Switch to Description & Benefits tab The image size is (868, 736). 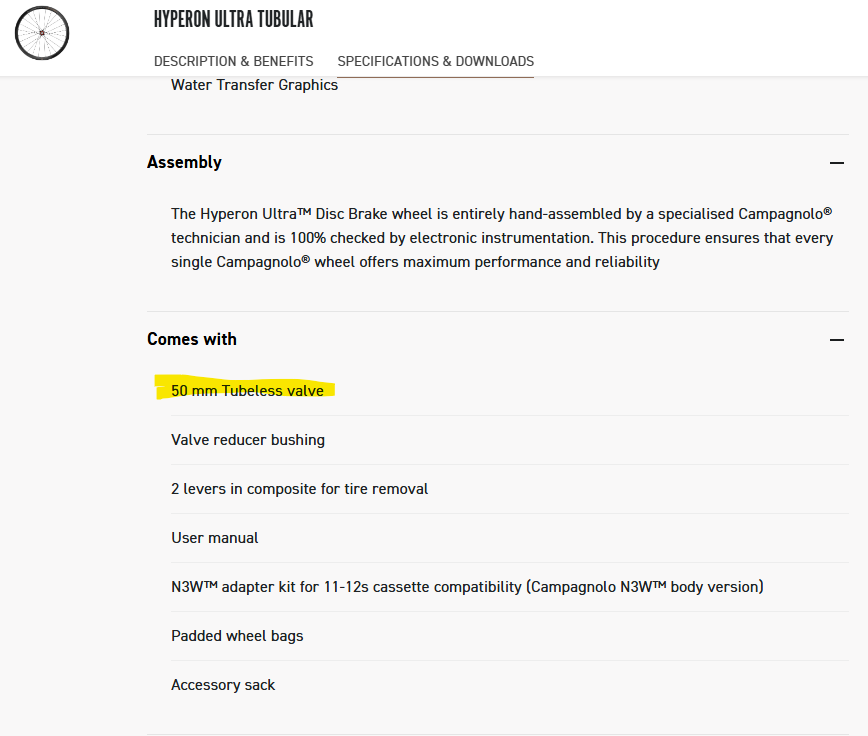pyautogui.click(x=233, y=61)
